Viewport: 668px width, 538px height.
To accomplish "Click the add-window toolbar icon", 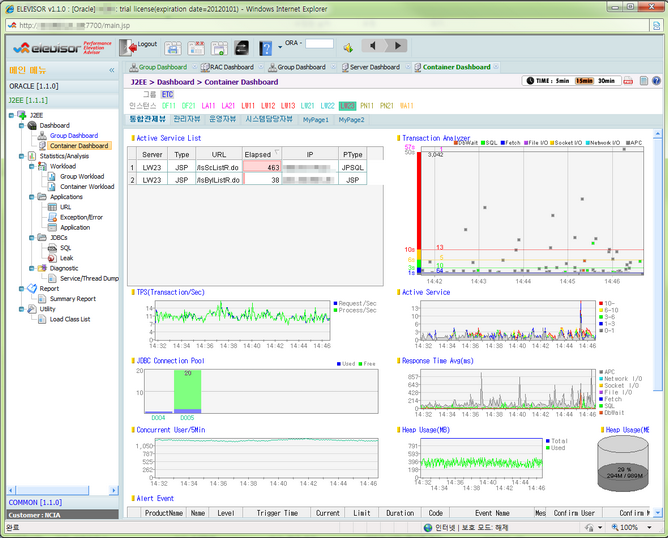I will [219, 48].
